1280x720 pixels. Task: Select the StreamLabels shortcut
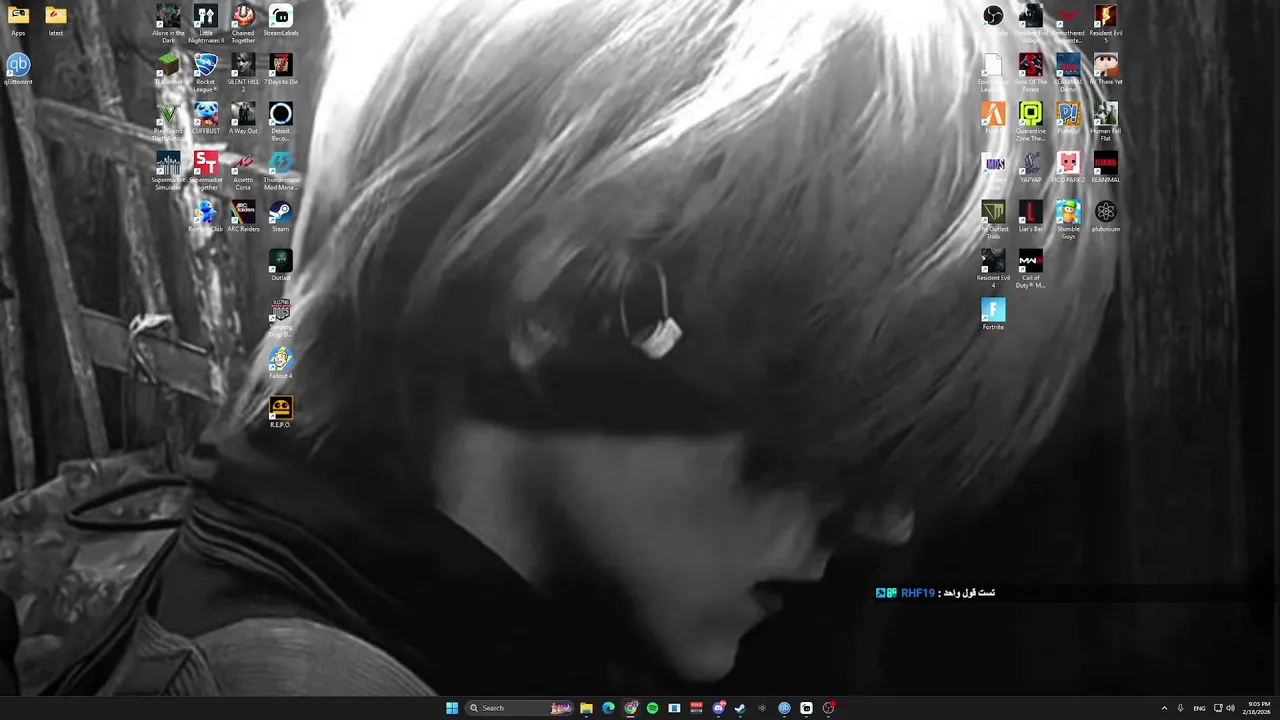[x=281, y=21]
